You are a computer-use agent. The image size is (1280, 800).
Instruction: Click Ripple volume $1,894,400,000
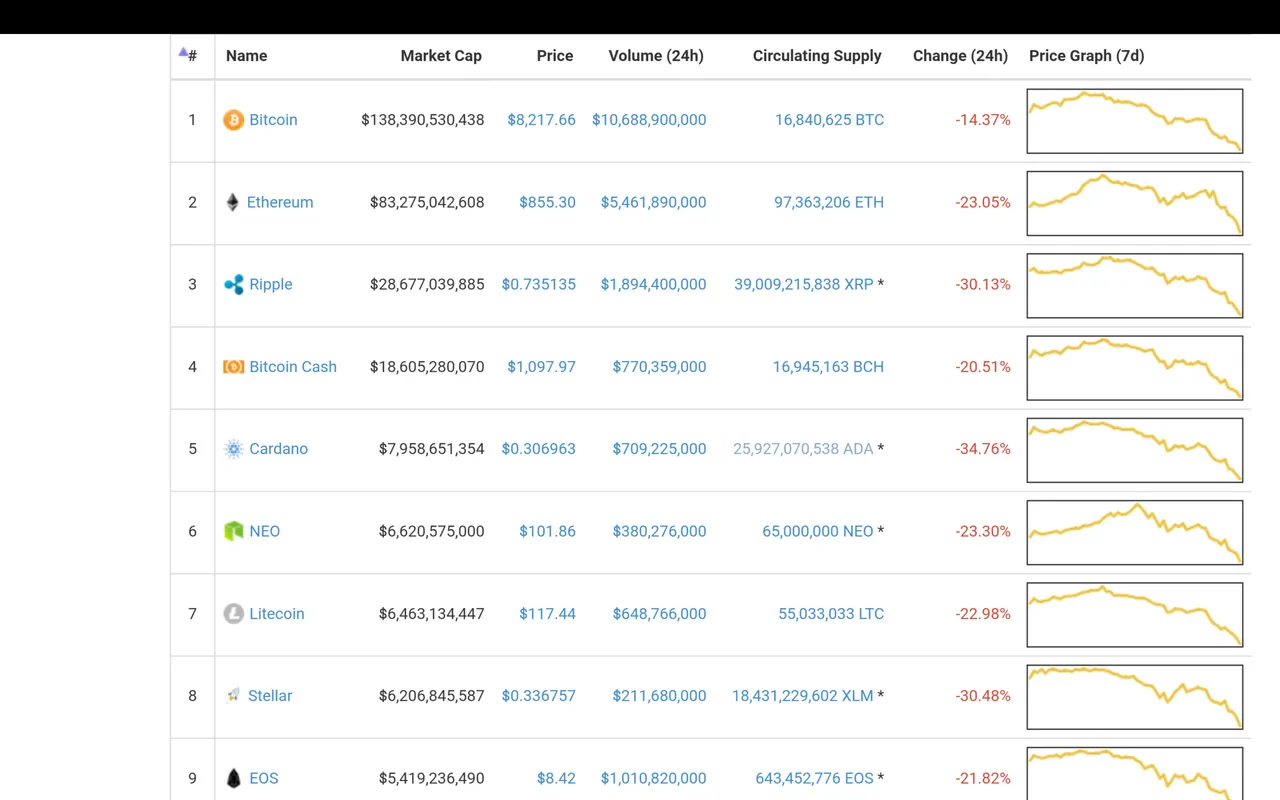653,285
